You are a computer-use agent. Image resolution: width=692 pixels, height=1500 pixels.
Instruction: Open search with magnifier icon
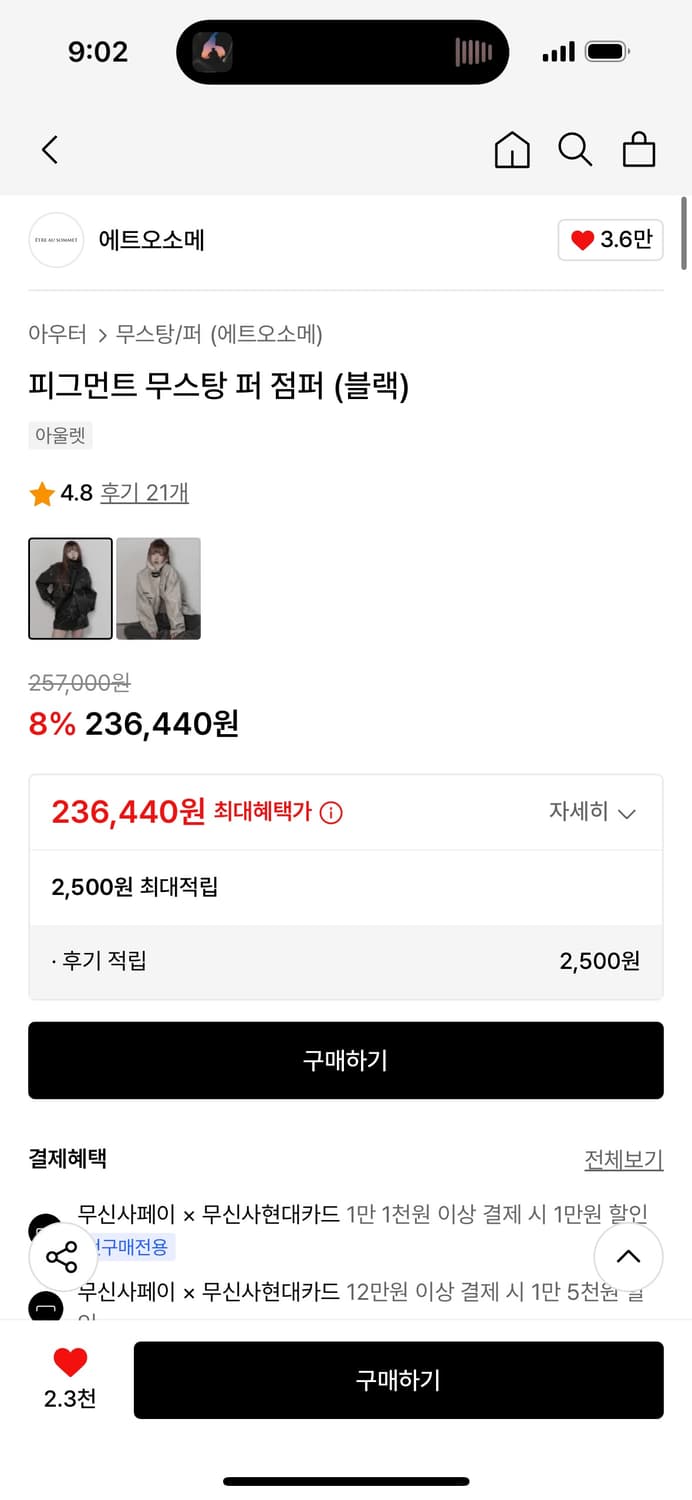[x=575, y=150]
